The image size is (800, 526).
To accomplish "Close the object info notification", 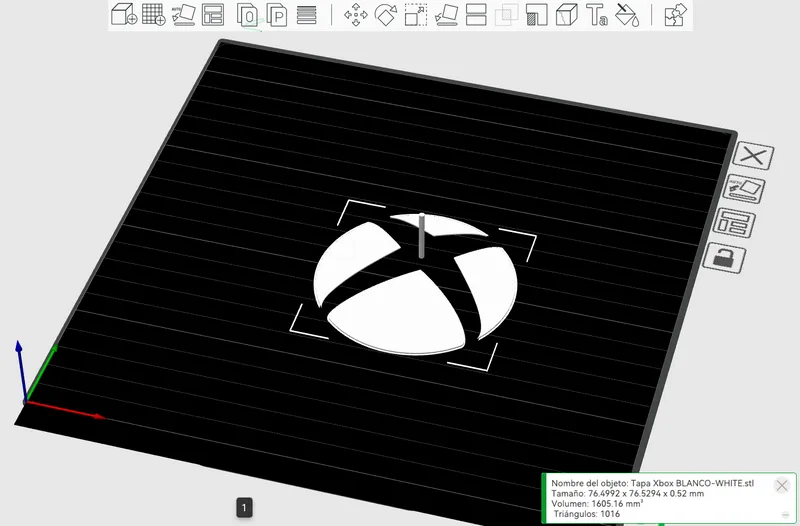I will 782,485.
